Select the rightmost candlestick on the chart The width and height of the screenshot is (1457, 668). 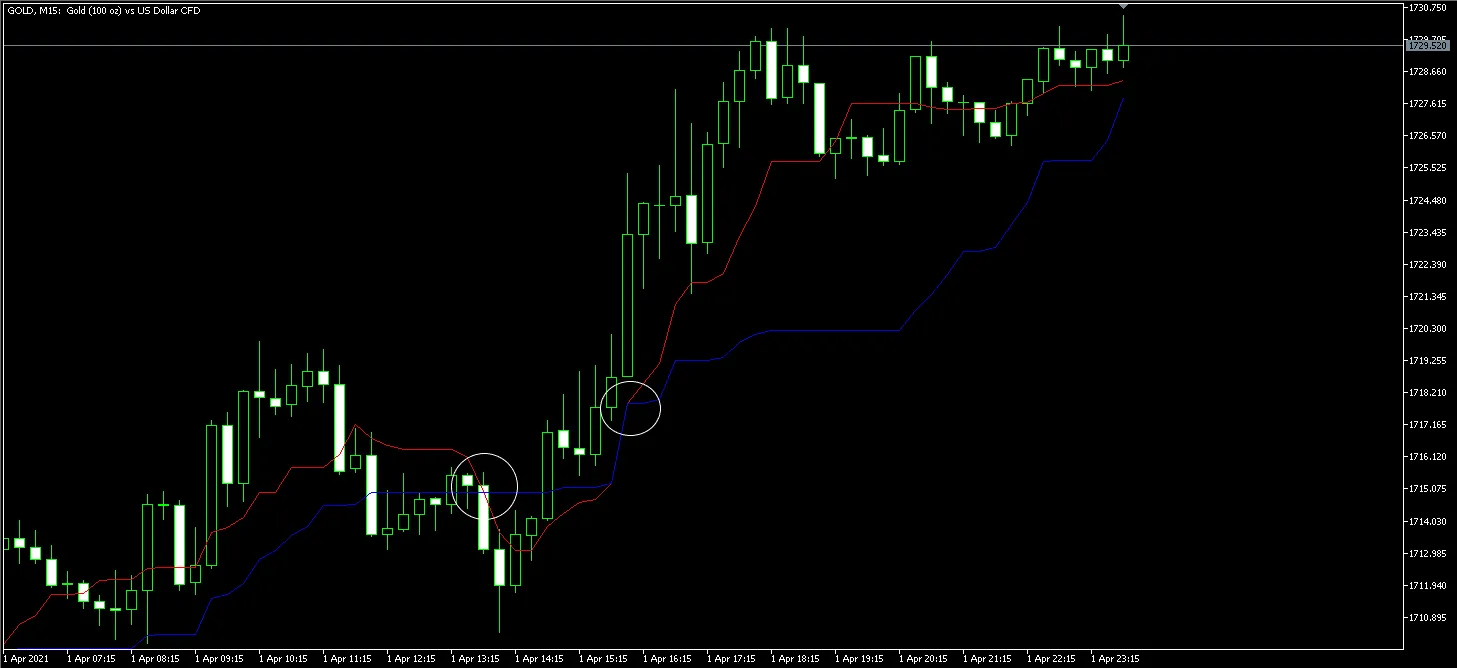coord(1123,53)
